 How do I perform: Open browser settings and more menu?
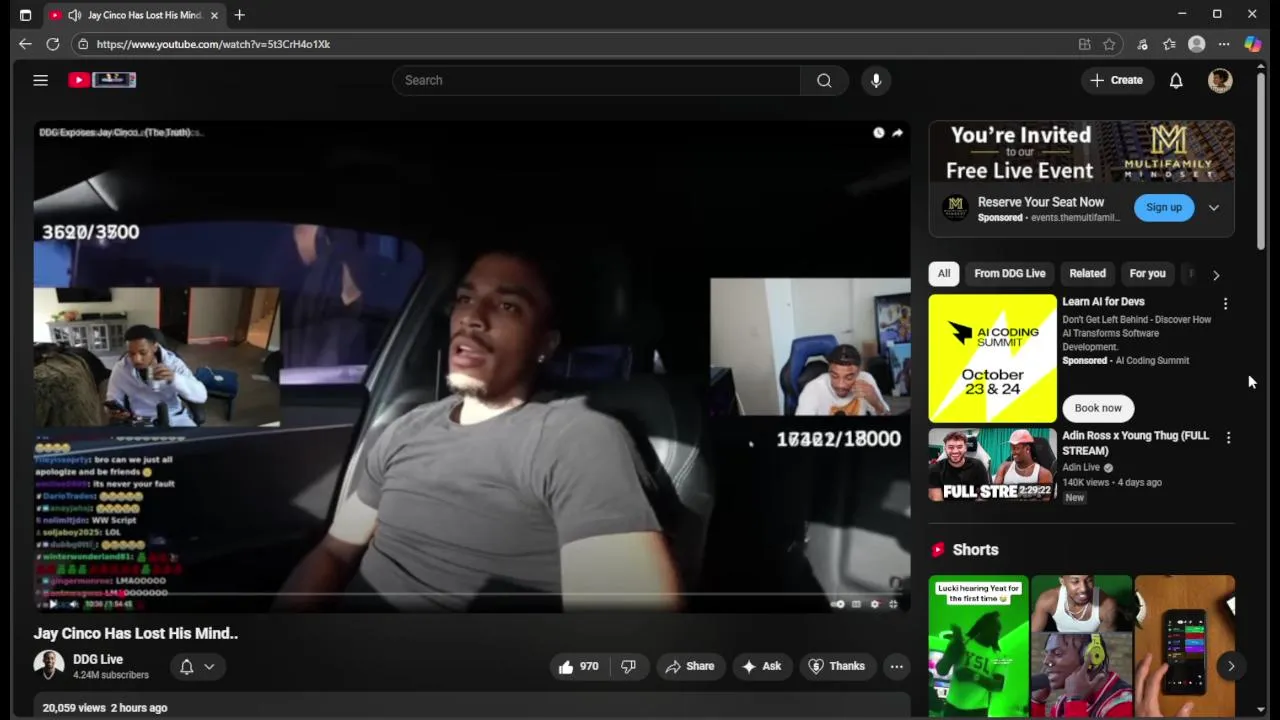click(x=1224, y=44)
